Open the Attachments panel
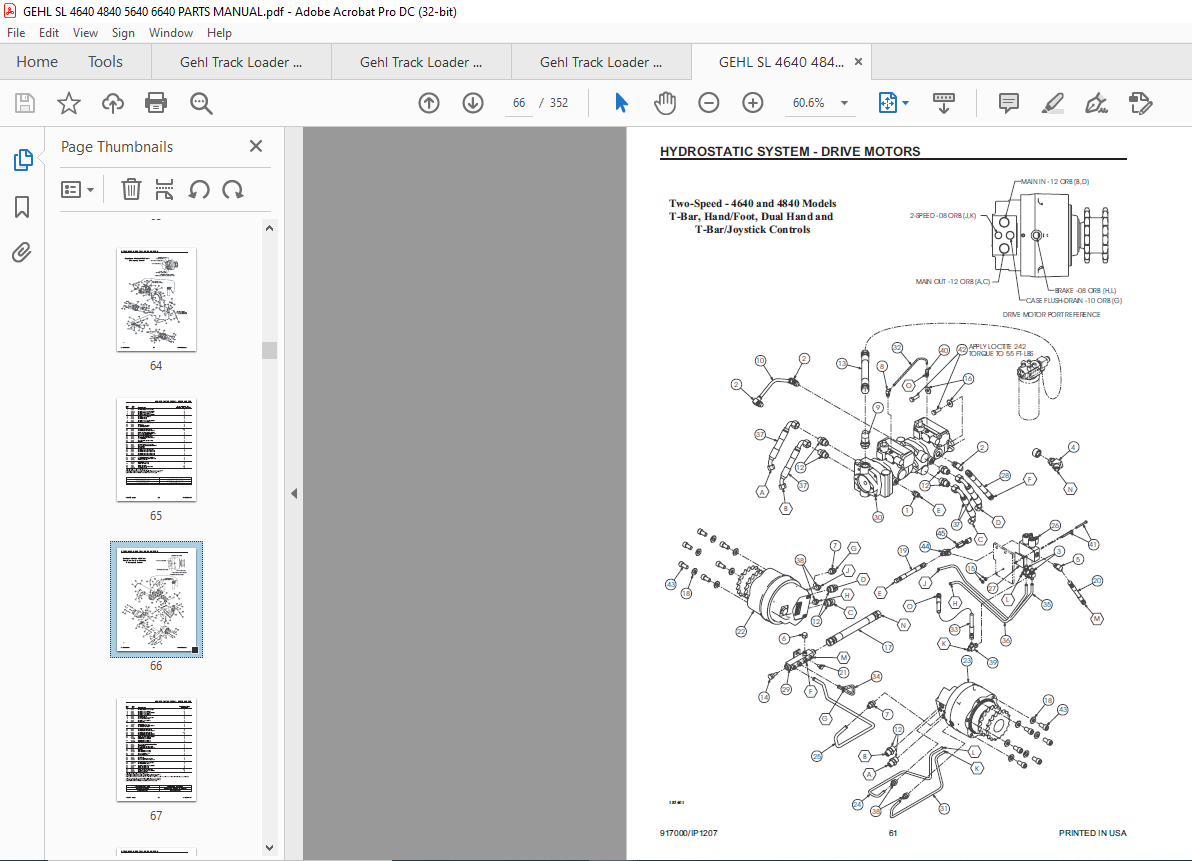Screen dimensions: 1192x861 (21, 252)
